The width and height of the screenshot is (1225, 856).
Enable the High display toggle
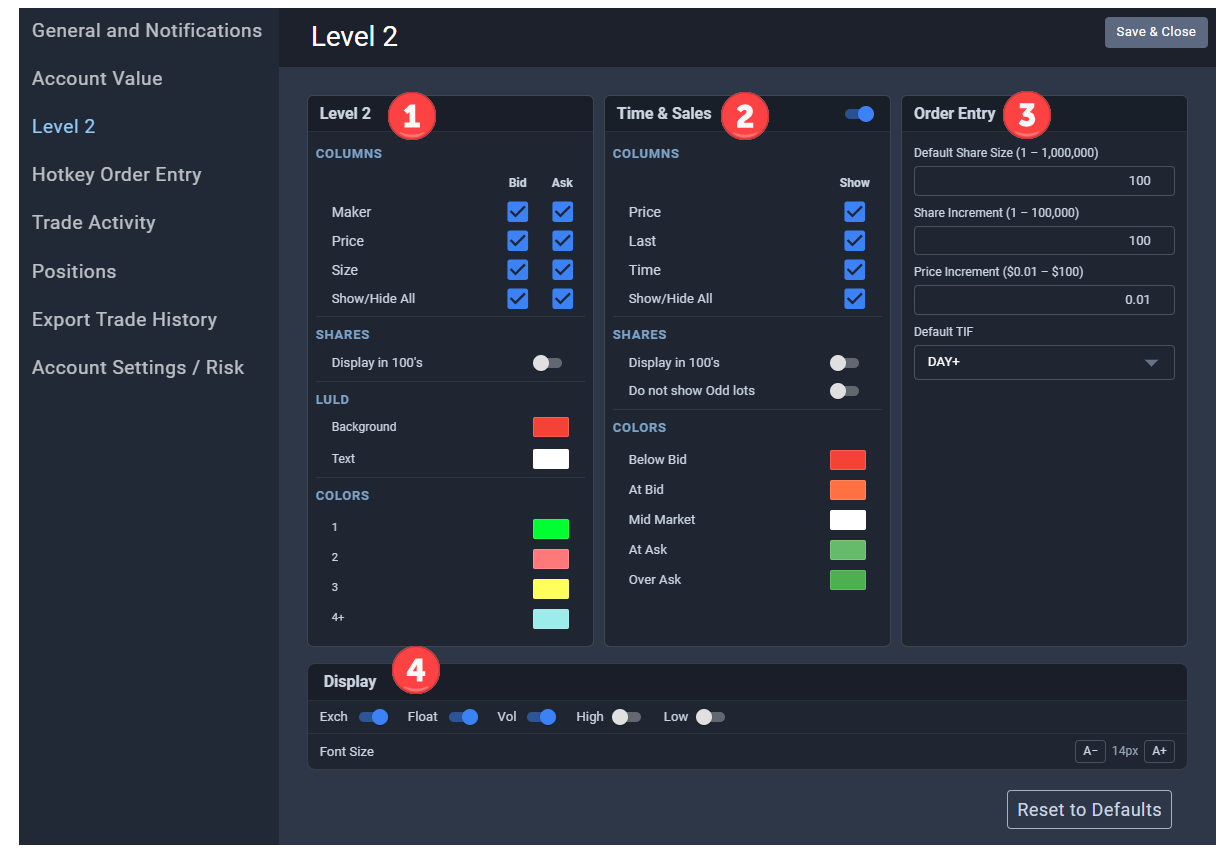click(626, 717)
